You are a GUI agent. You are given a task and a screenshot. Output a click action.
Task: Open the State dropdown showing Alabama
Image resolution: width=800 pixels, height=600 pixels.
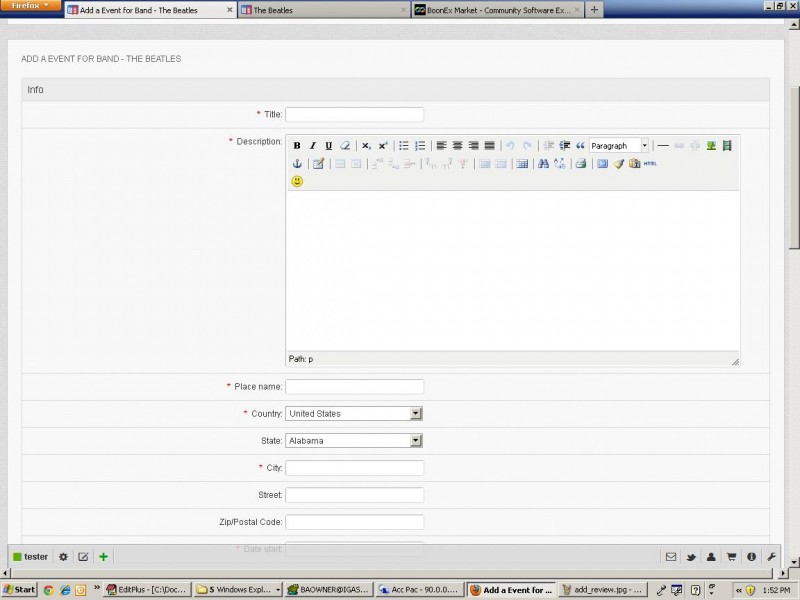tap(354, 440)
